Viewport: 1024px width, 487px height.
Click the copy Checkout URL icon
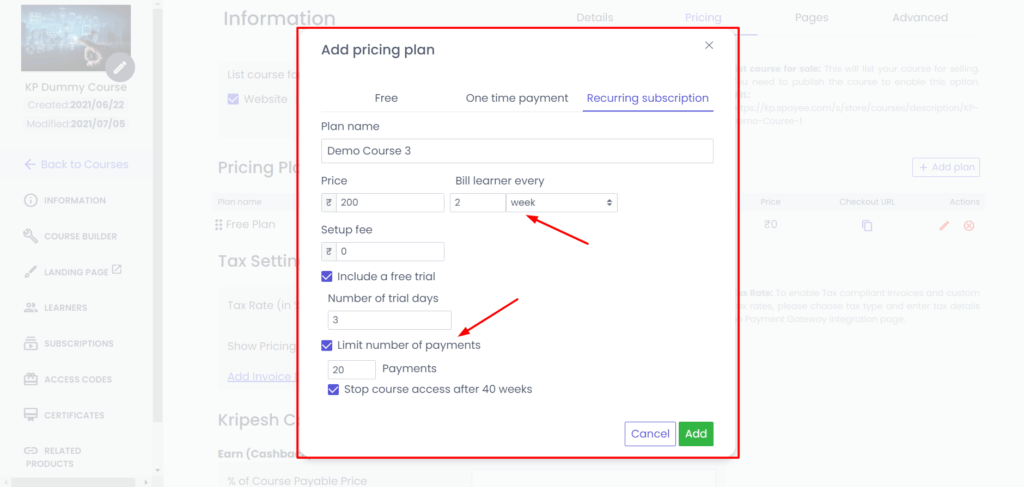click(867, 226)
